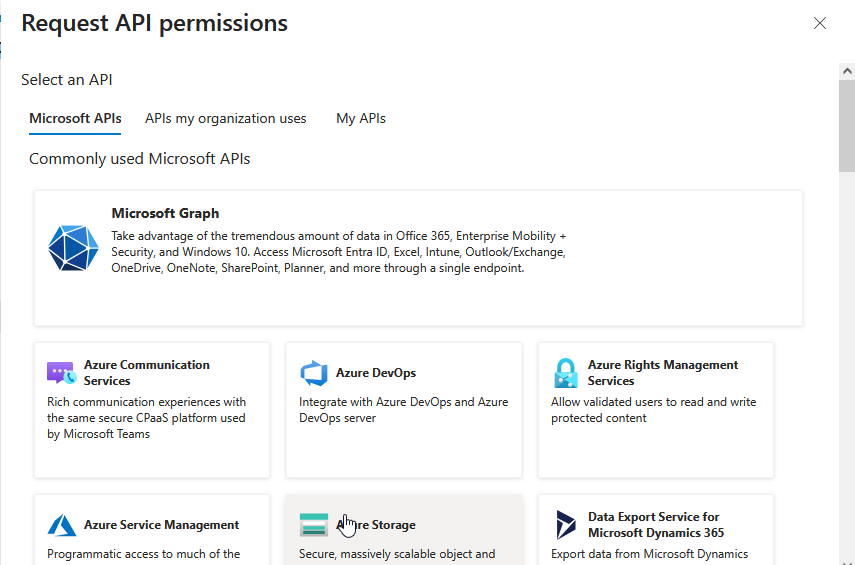
Task: Click the Azure Rights Management padlock icon
Action: point(566,373)
